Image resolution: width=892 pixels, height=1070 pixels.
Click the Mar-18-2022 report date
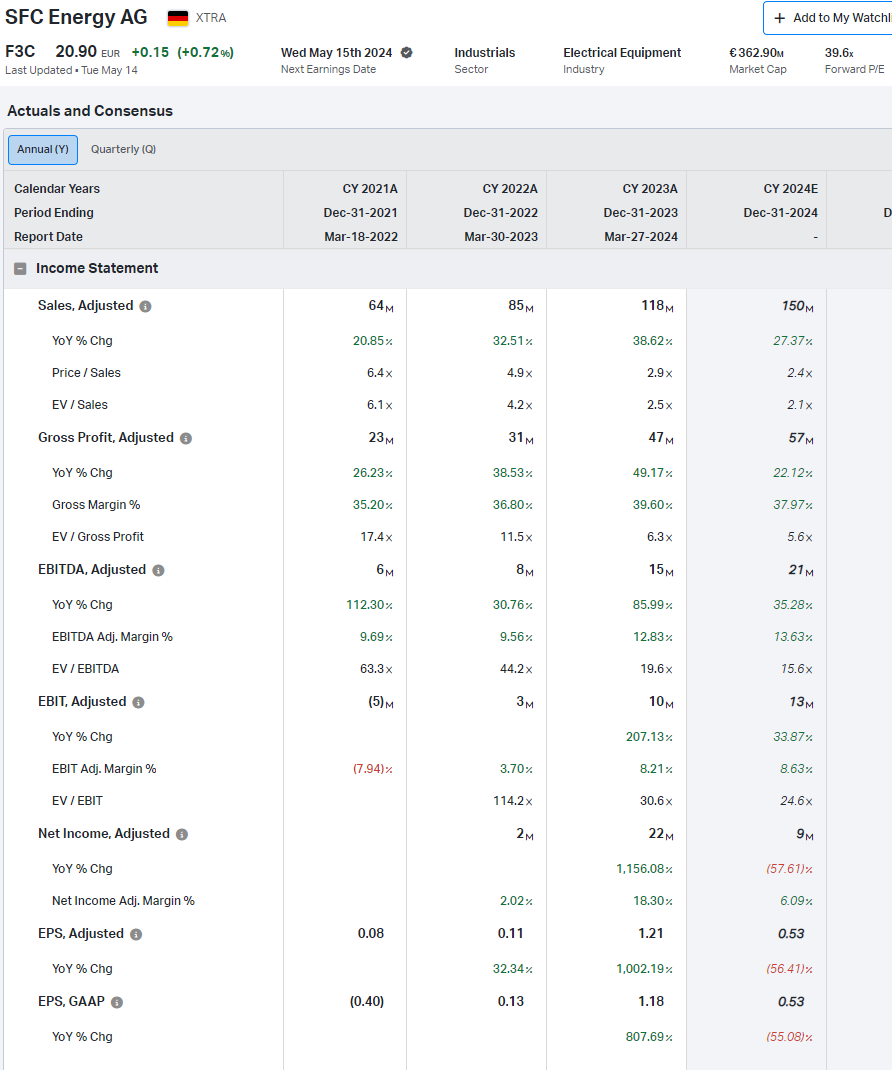tap(361, 237)
